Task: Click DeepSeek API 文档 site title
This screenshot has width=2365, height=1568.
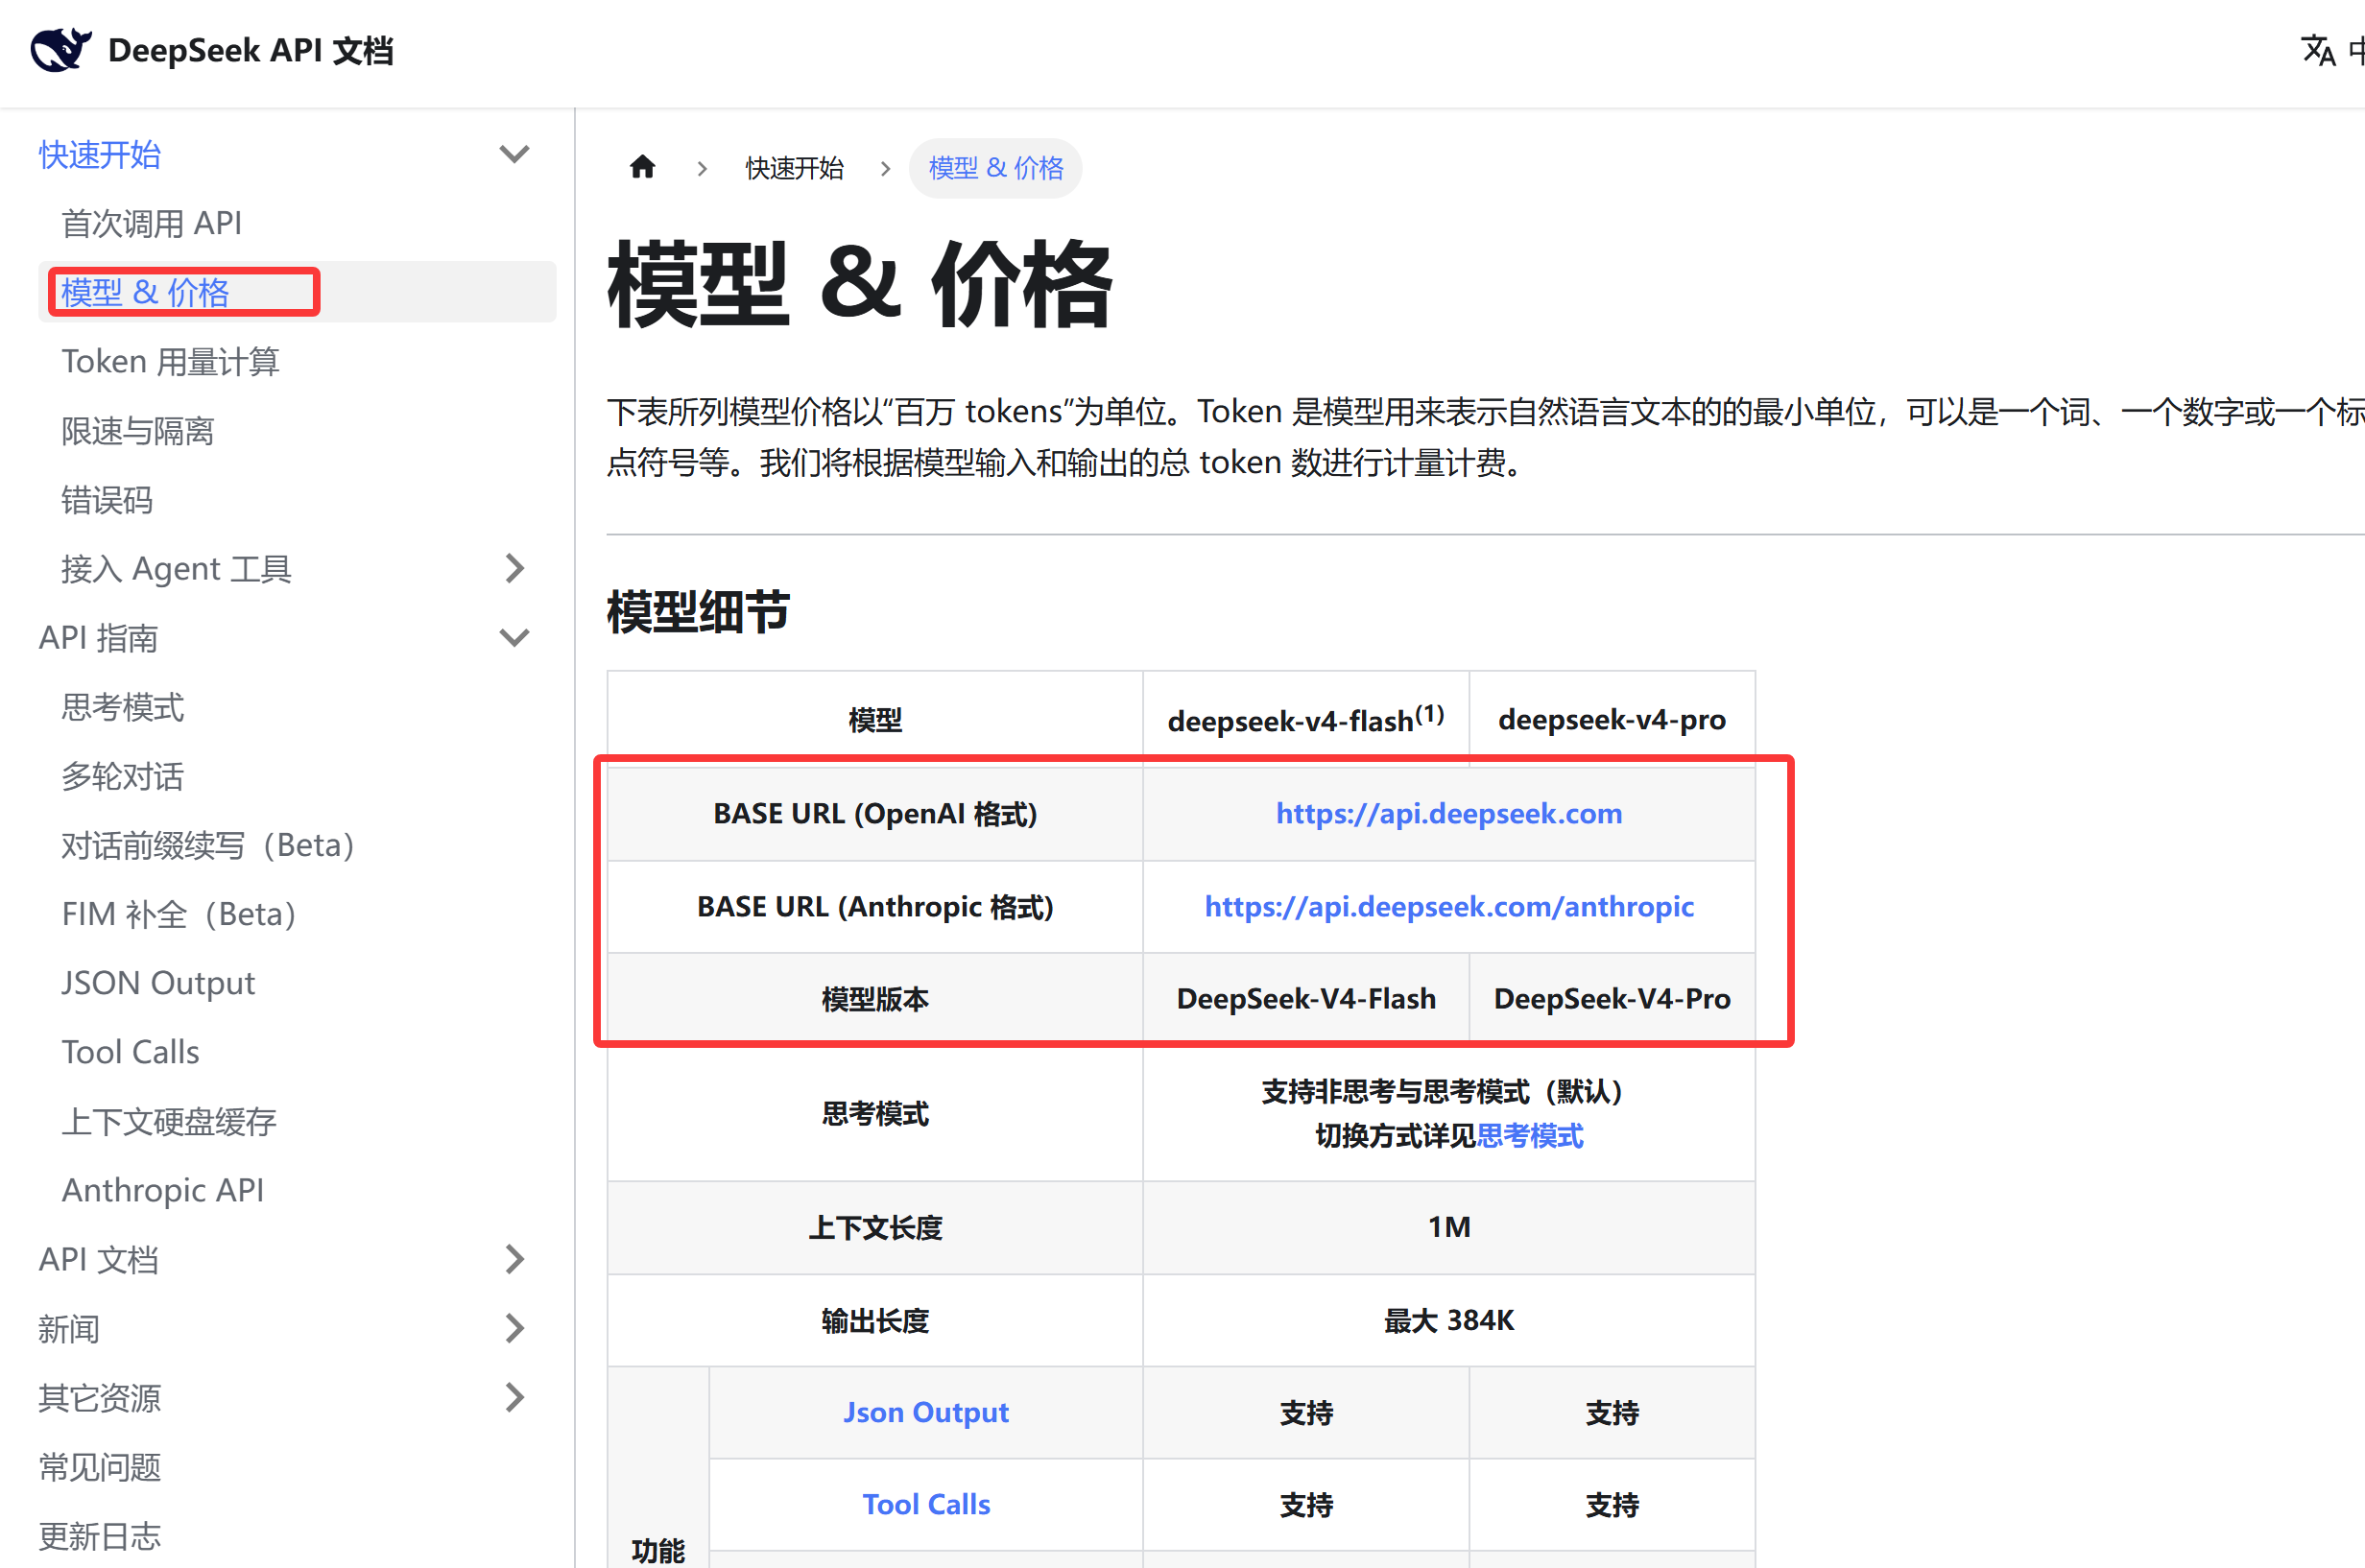Action: pos(250,50)
